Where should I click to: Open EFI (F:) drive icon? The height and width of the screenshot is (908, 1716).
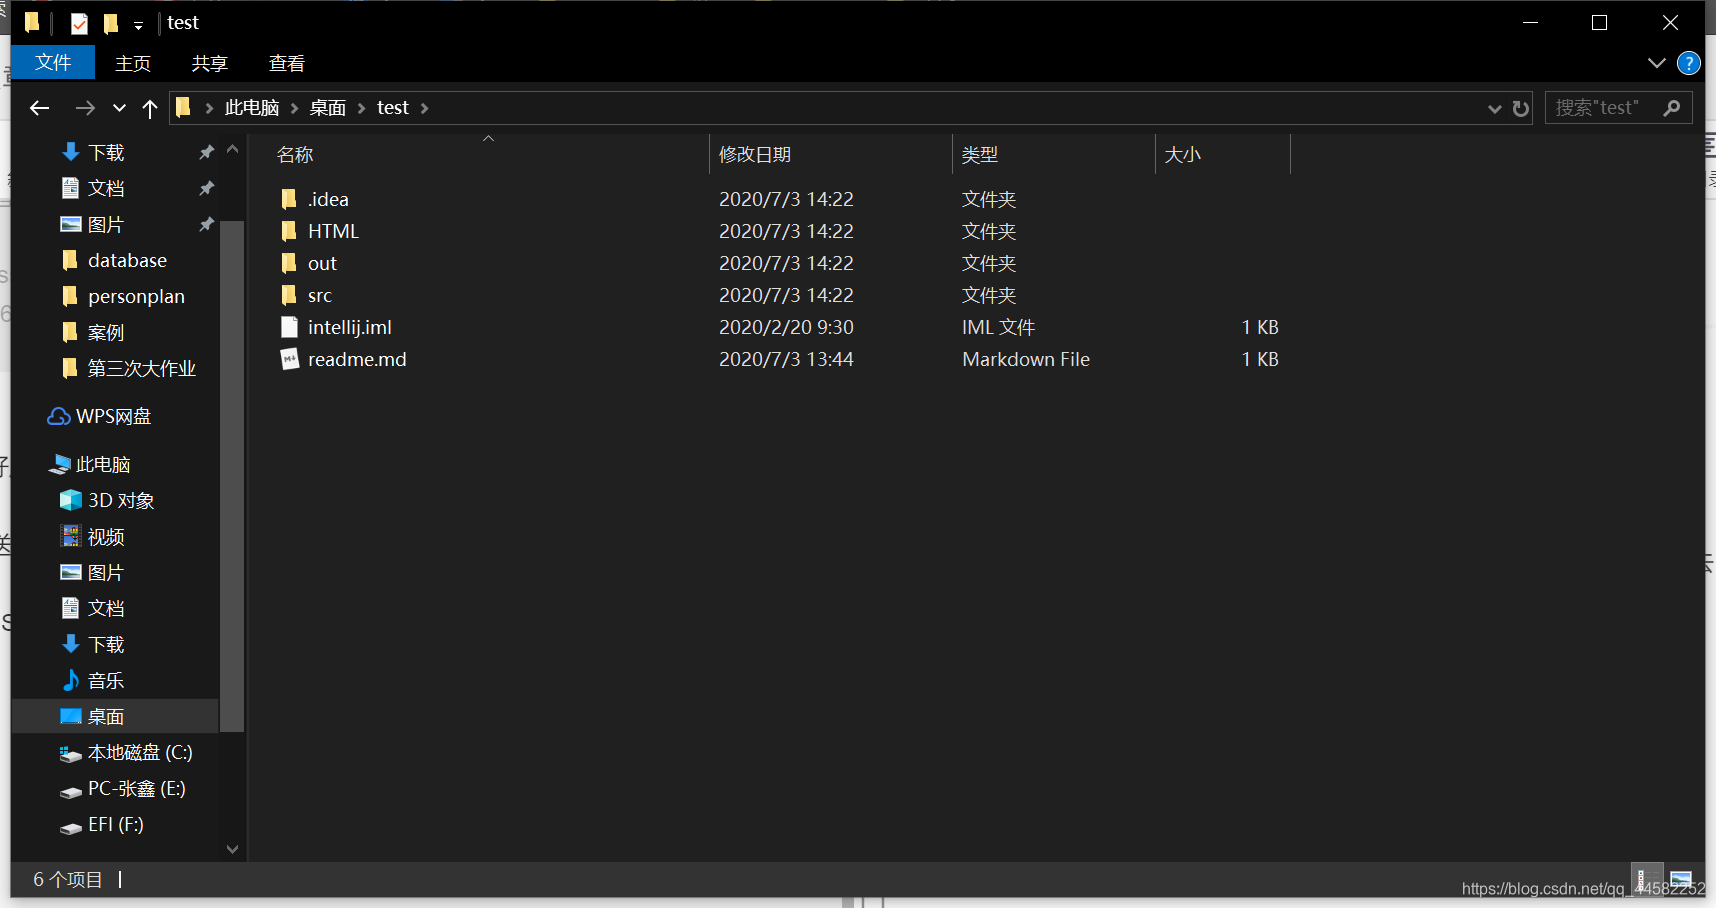click(70, 826)
